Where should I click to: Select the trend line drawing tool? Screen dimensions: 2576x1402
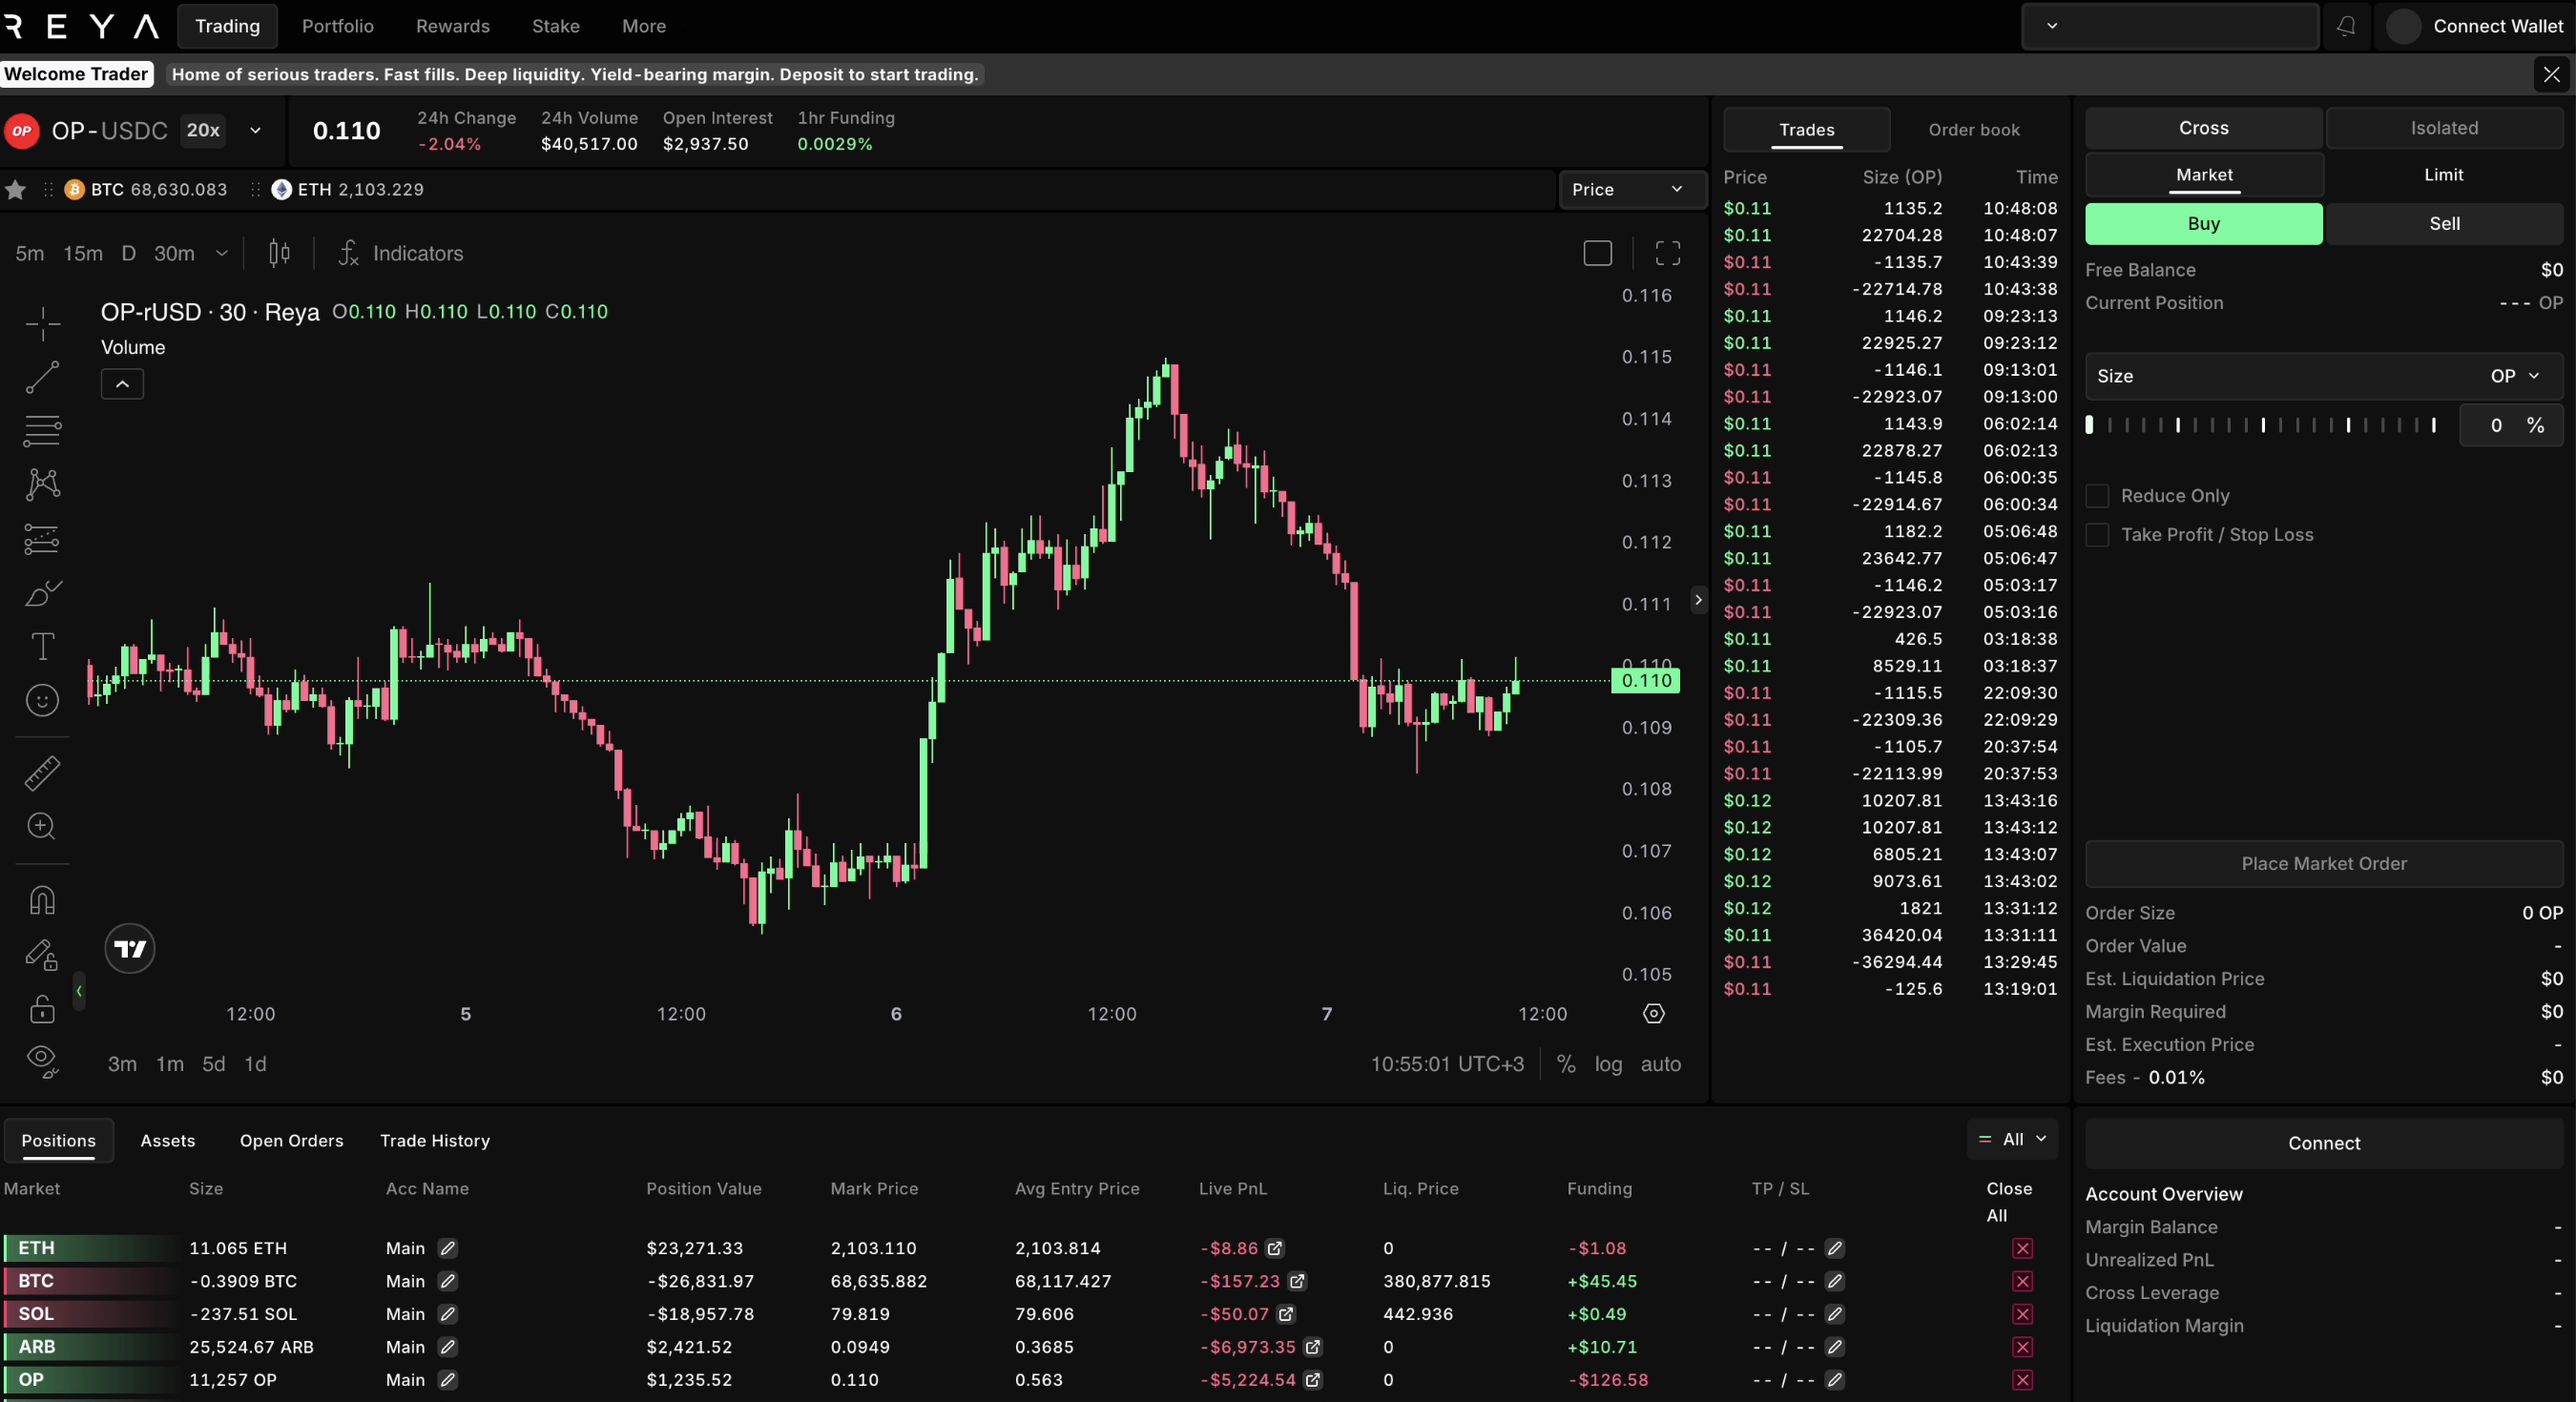point(42,377)
